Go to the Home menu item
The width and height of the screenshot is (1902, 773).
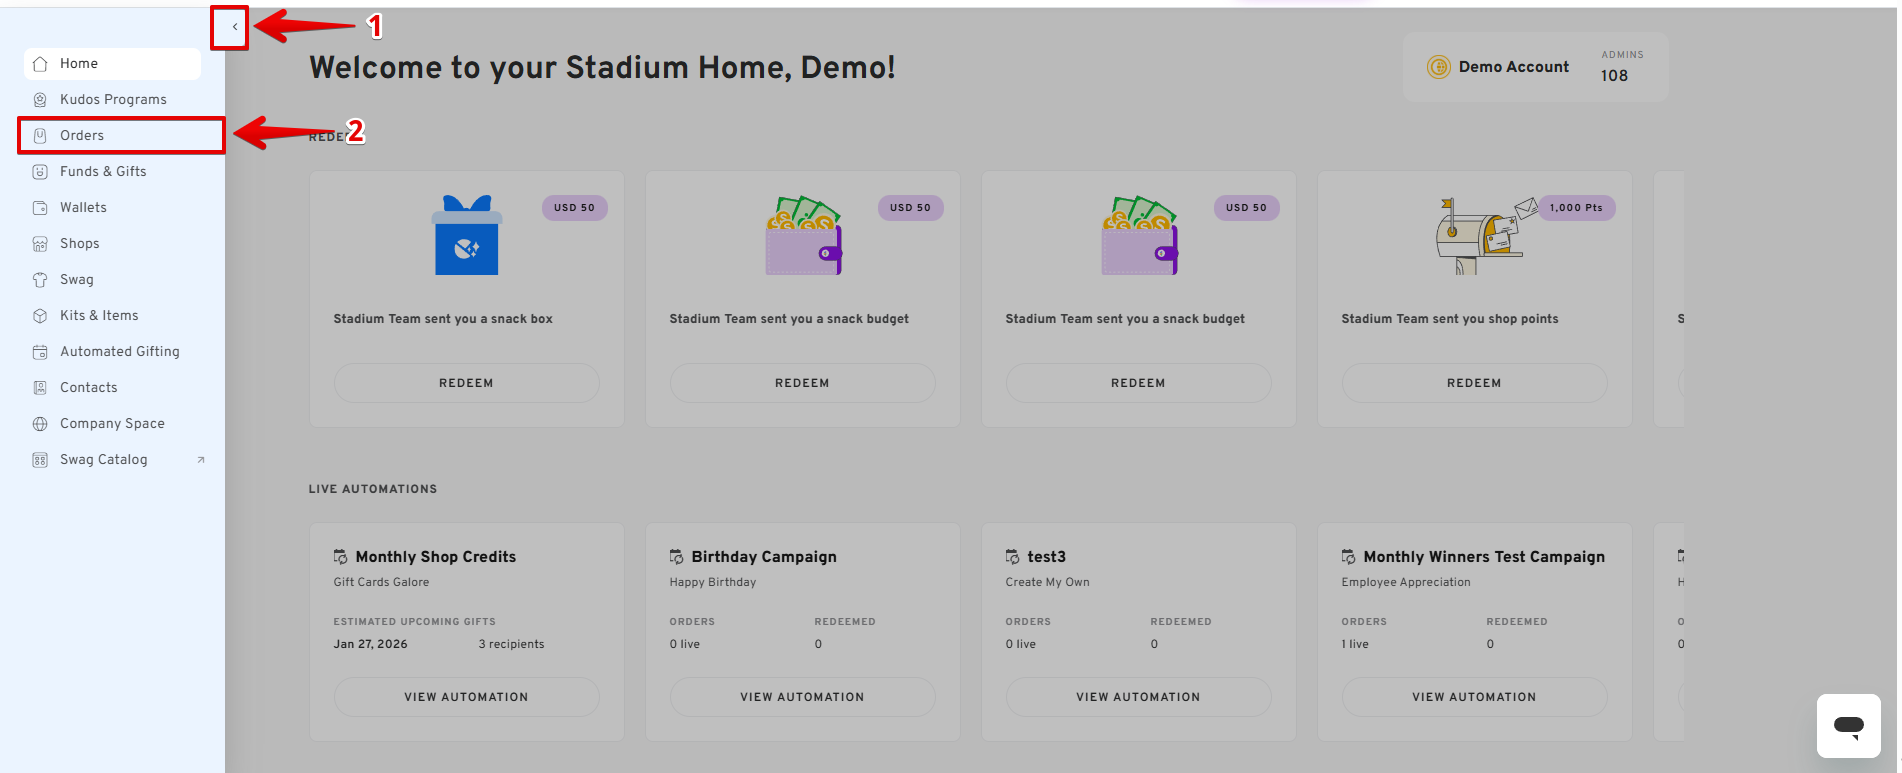click(x=79, y=64)
